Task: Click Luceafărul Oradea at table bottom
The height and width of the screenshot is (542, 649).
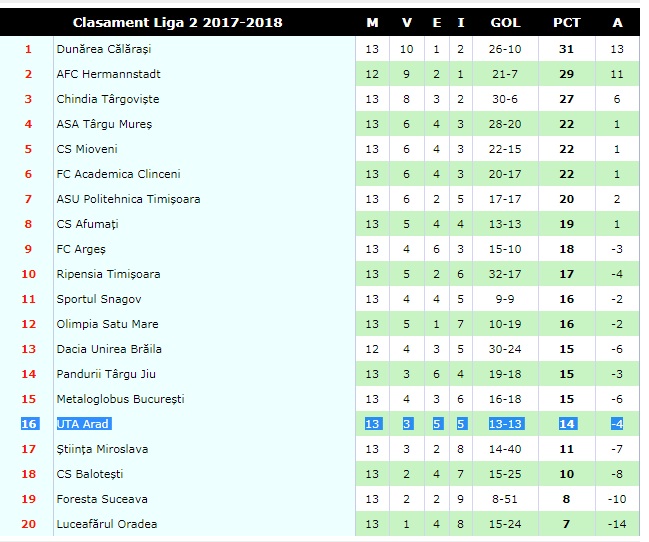Action: pyautogui.click(x=107, y=524)
